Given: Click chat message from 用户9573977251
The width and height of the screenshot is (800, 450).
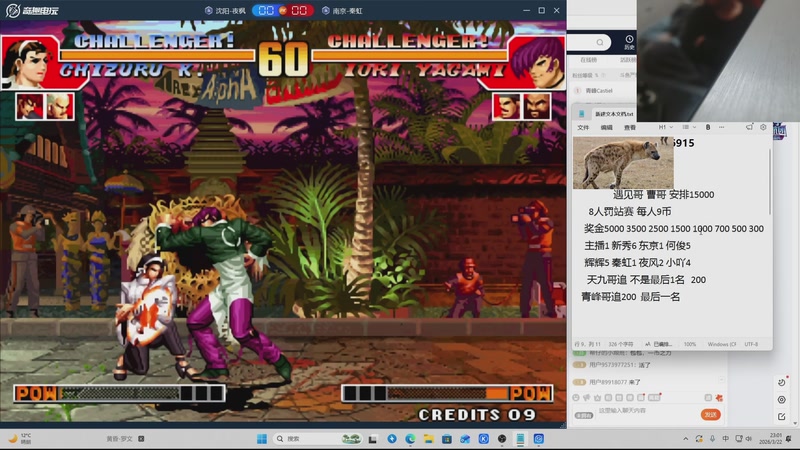Looking at the screenshot, I should pyautogui.click(x=612, y=365).
